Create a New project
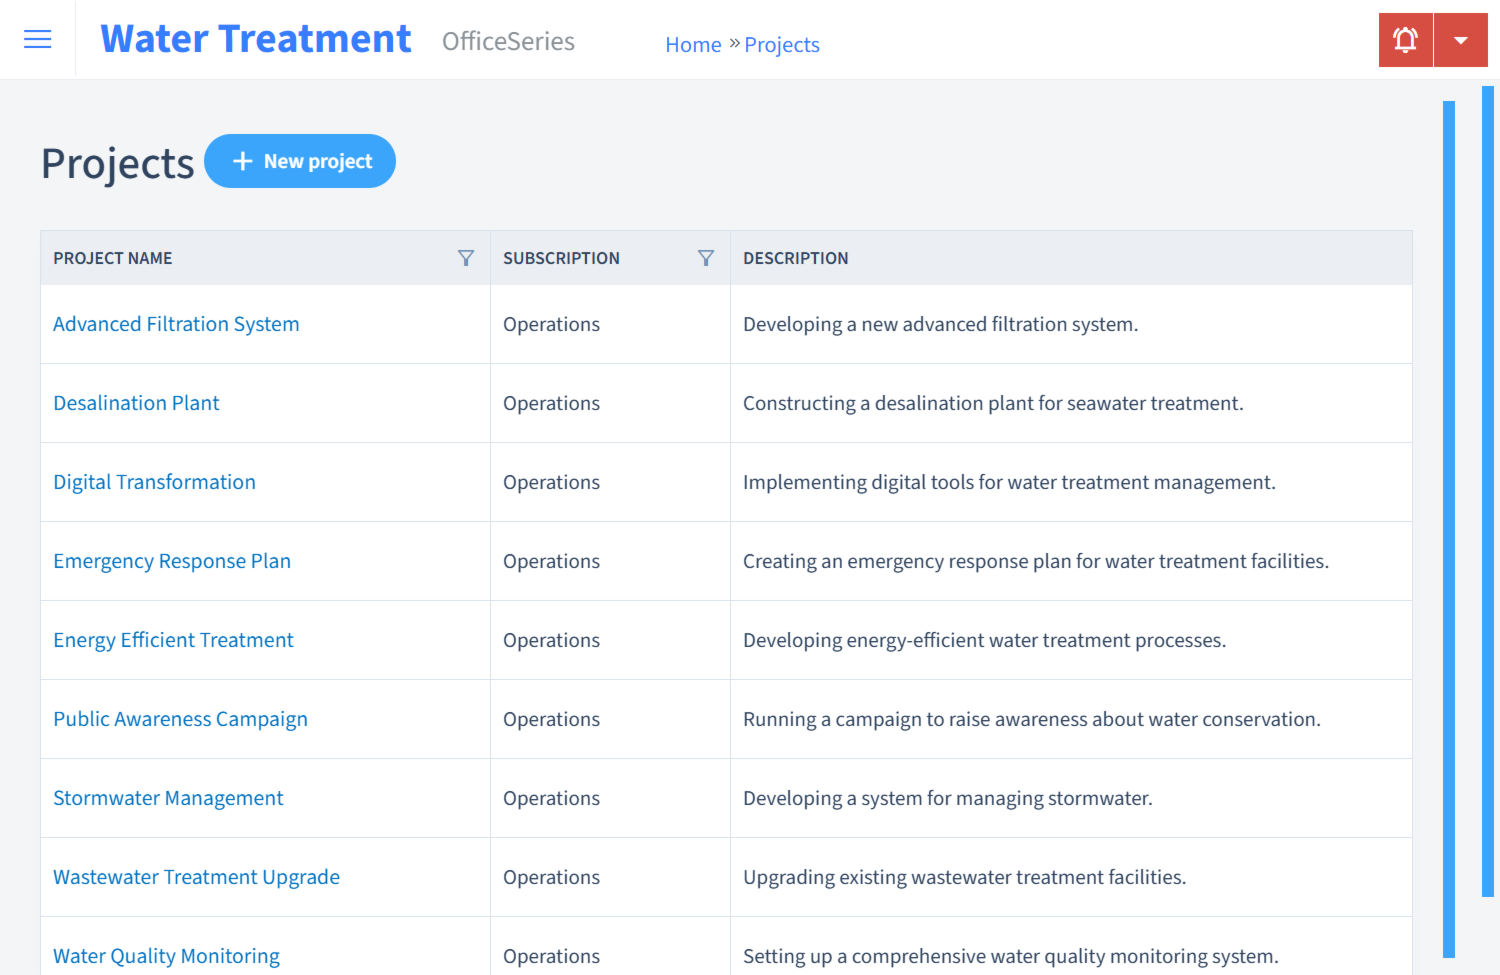 [x=300, y=160]
